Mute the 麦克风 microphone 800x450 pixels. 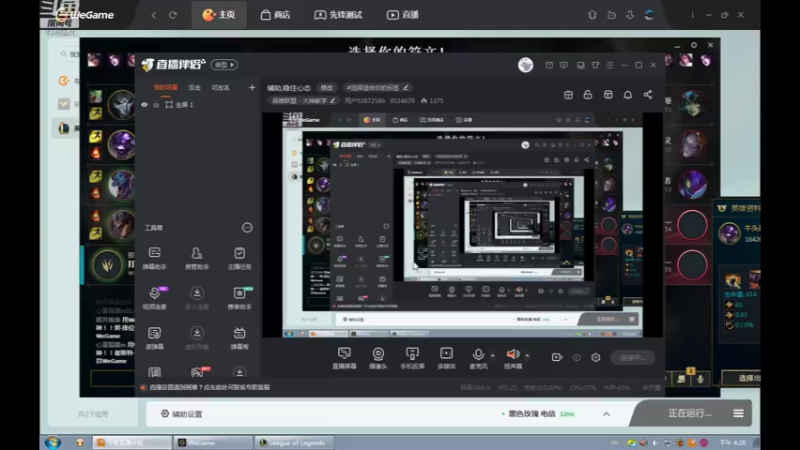[478, 358]
